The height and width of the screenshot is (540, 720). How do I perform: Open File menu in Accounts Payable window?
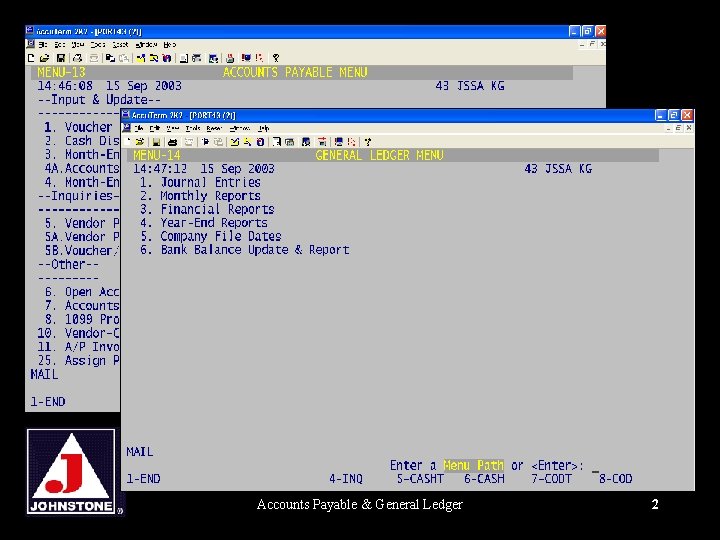43,45
